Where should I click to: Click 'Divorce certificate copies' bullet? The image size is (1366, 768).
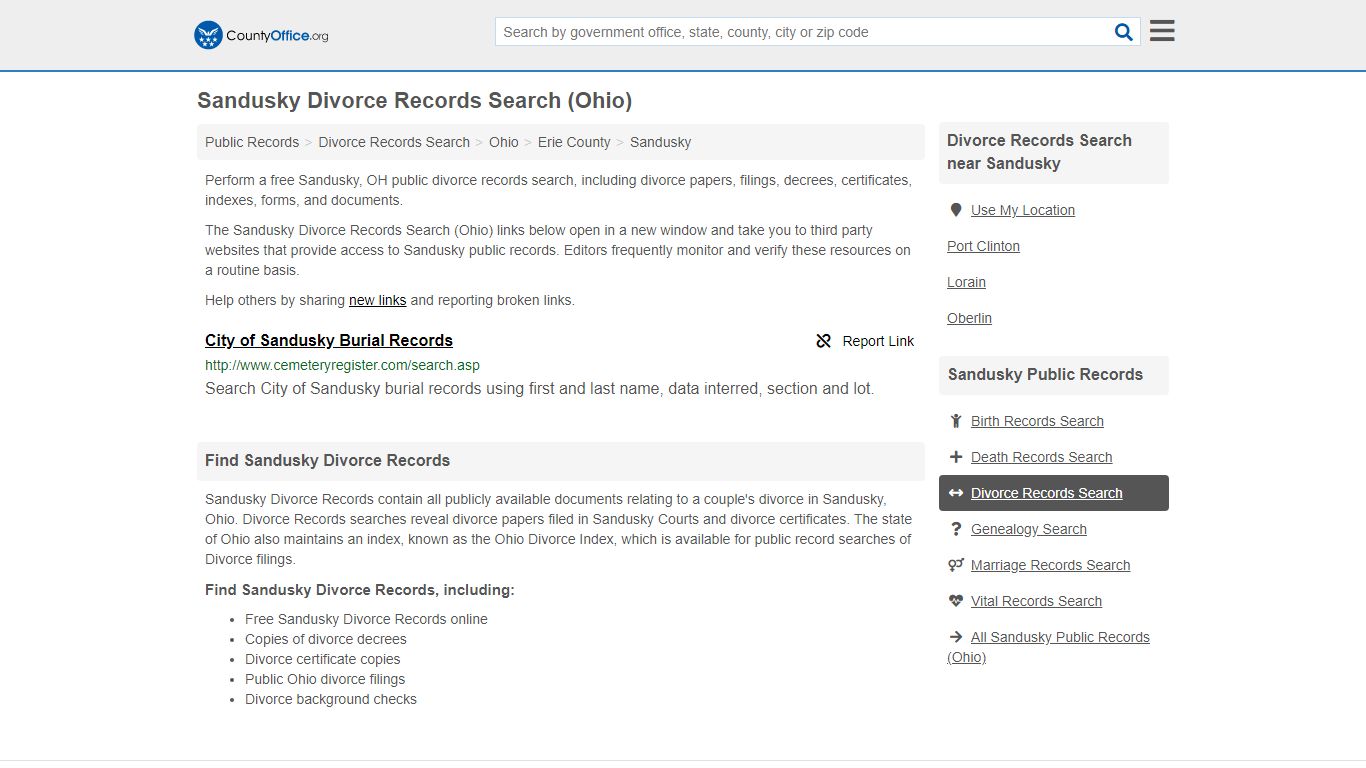[x=322, y=659]
